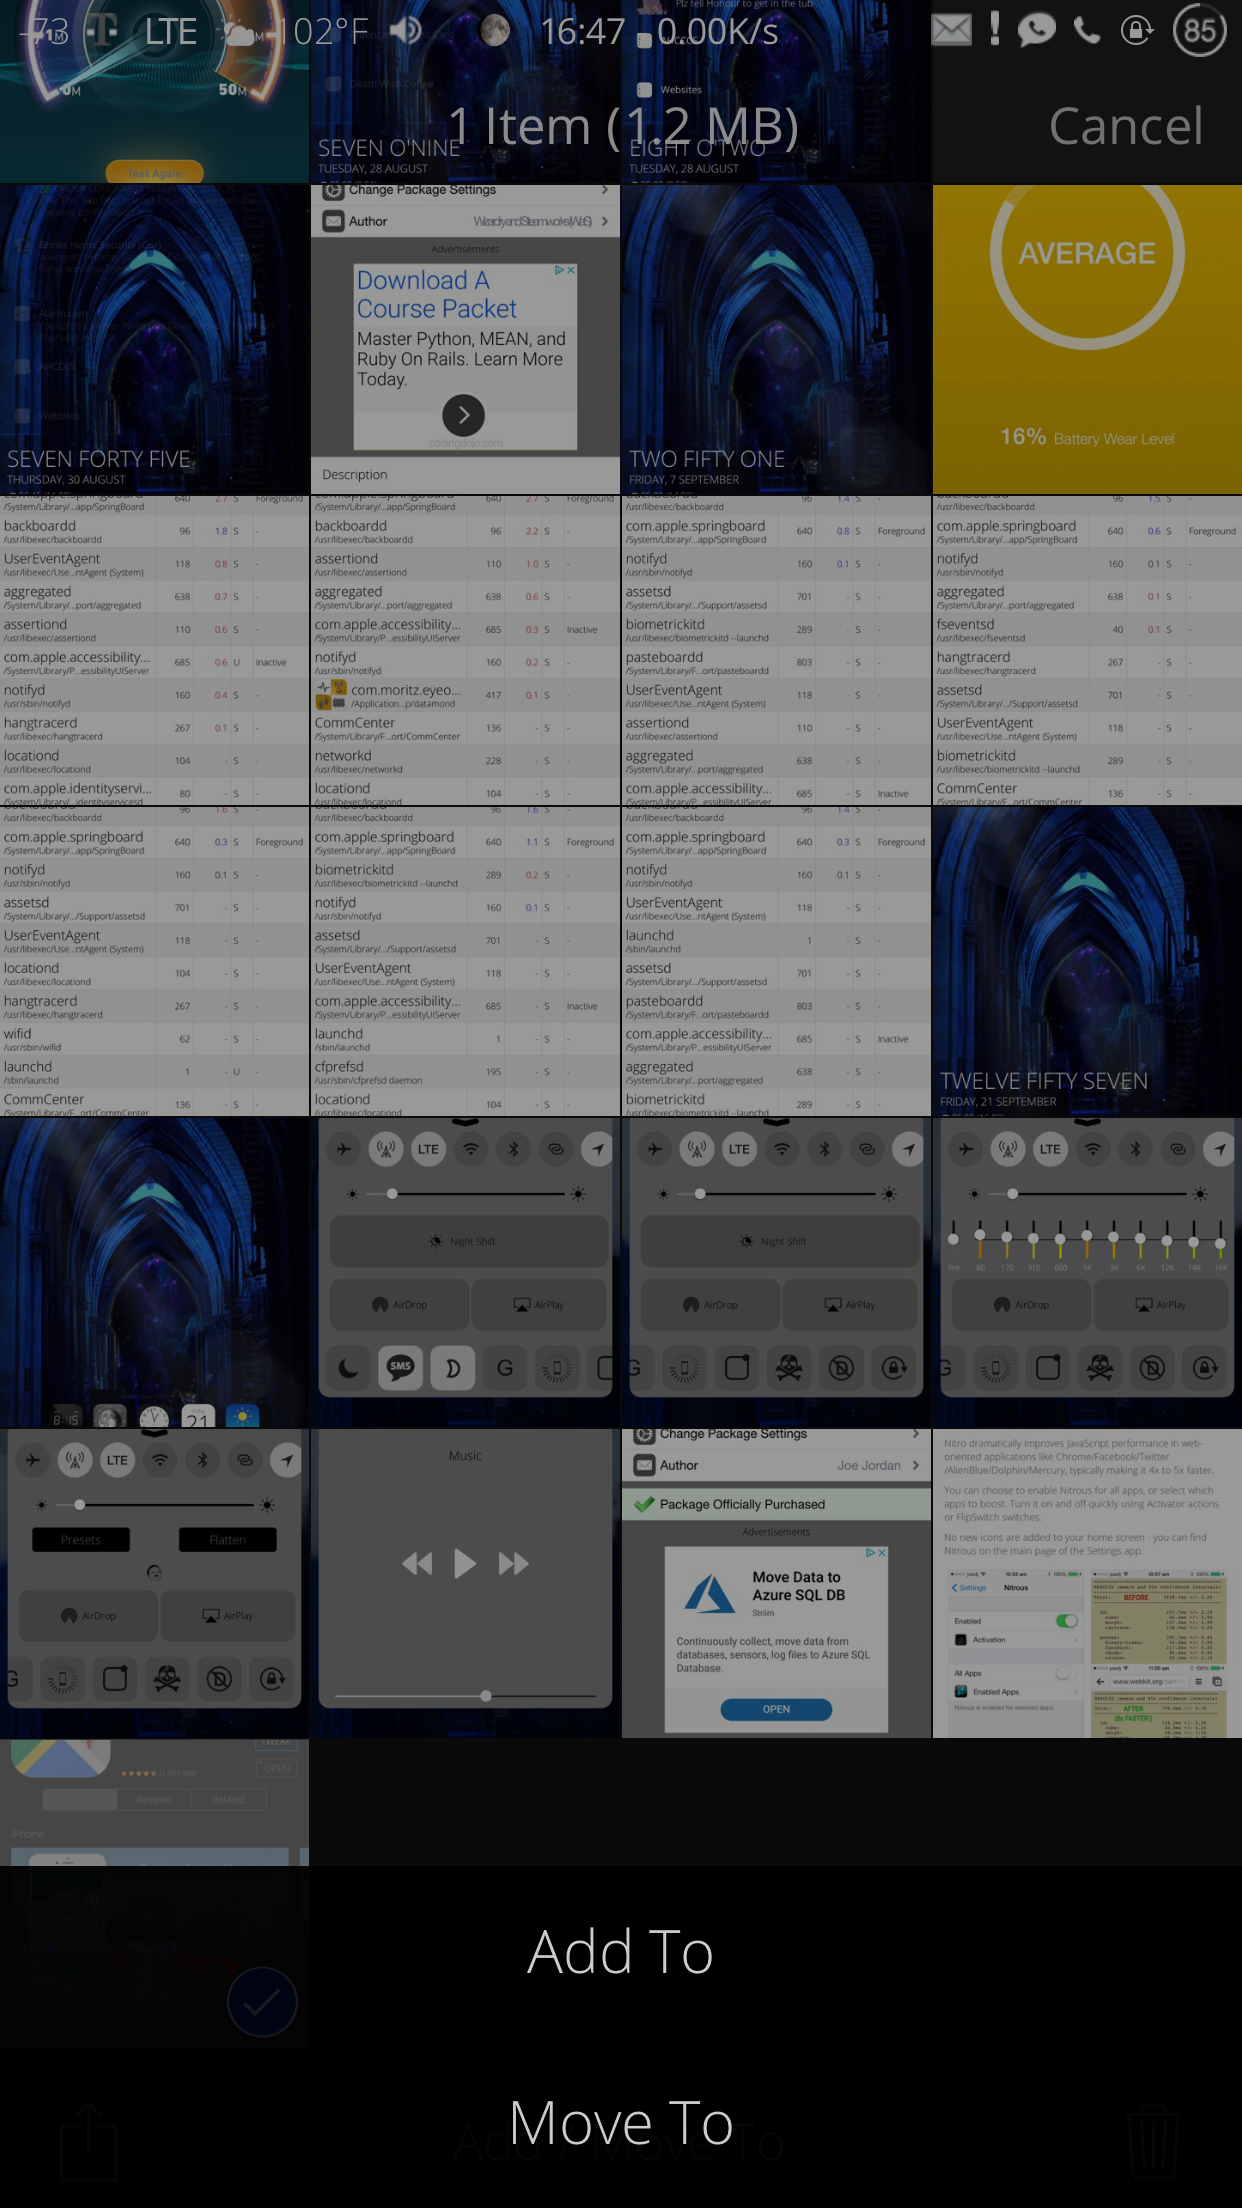
Task: Open the Nitrous description text thumbnail
Action: (x=1087, y=1583)
